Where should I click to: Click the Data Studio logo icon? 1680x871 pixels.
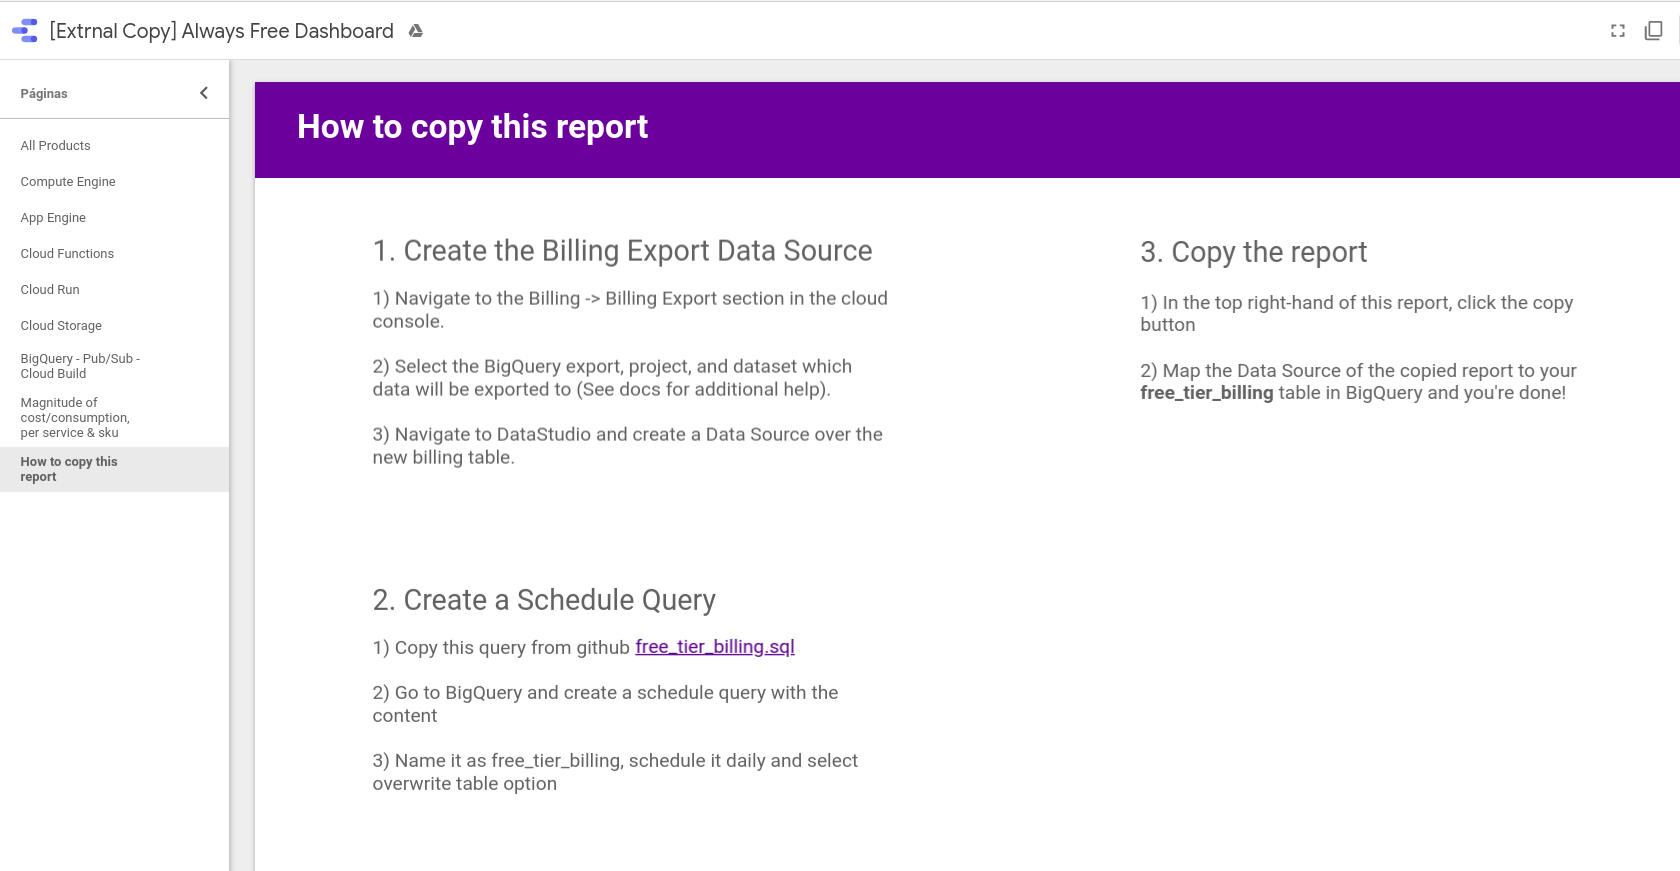(x=25, y=31)
